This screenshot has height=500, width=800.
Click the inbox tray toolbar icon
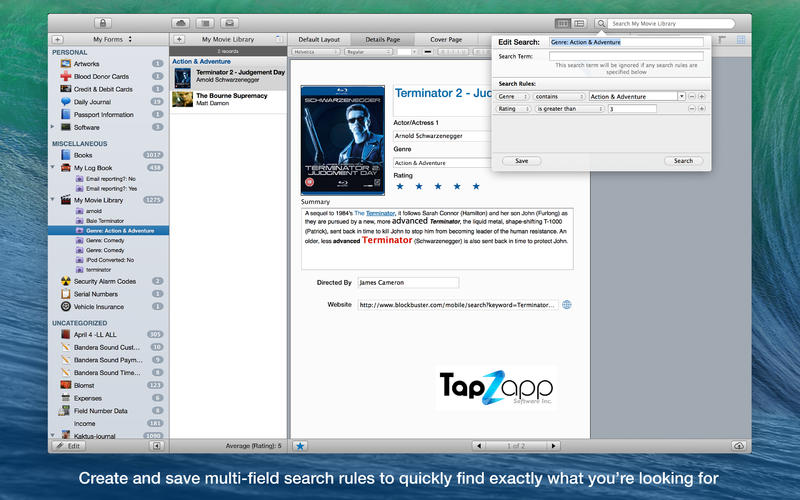[230, 23]
